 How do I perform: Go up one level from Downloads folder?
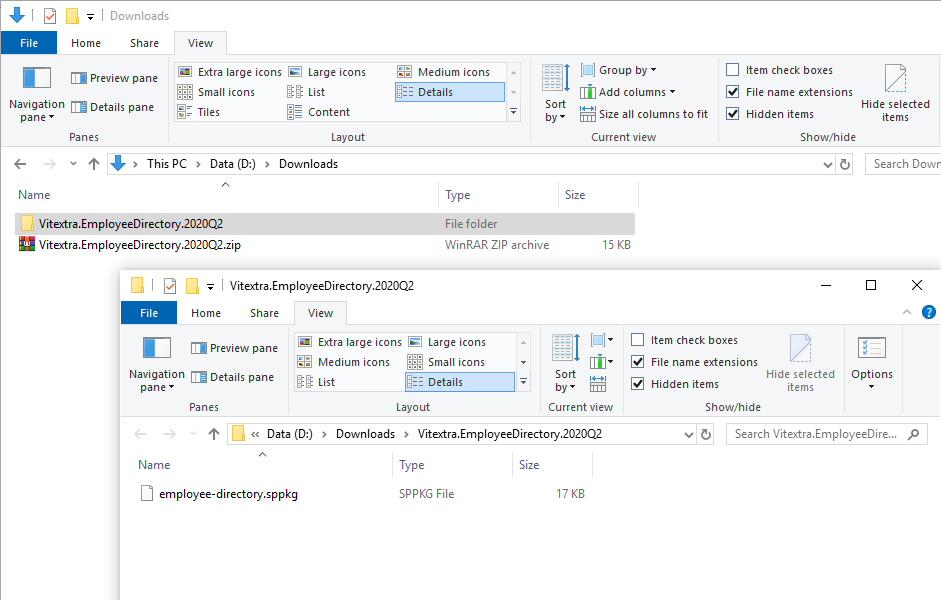point(94,164)
